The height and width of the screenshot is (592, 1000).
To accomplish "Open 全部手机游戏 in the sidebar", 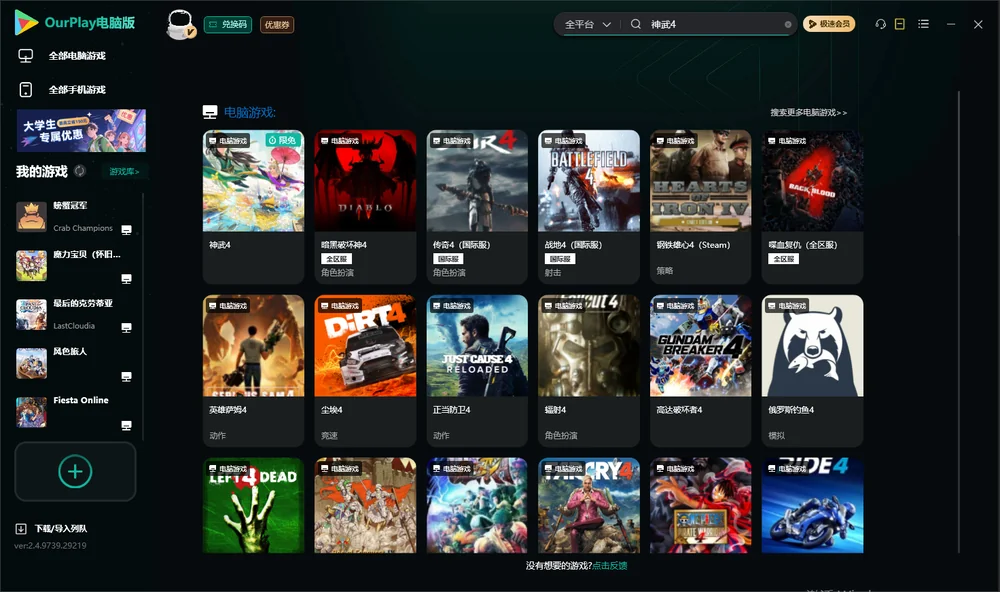I will pos(77,90).
